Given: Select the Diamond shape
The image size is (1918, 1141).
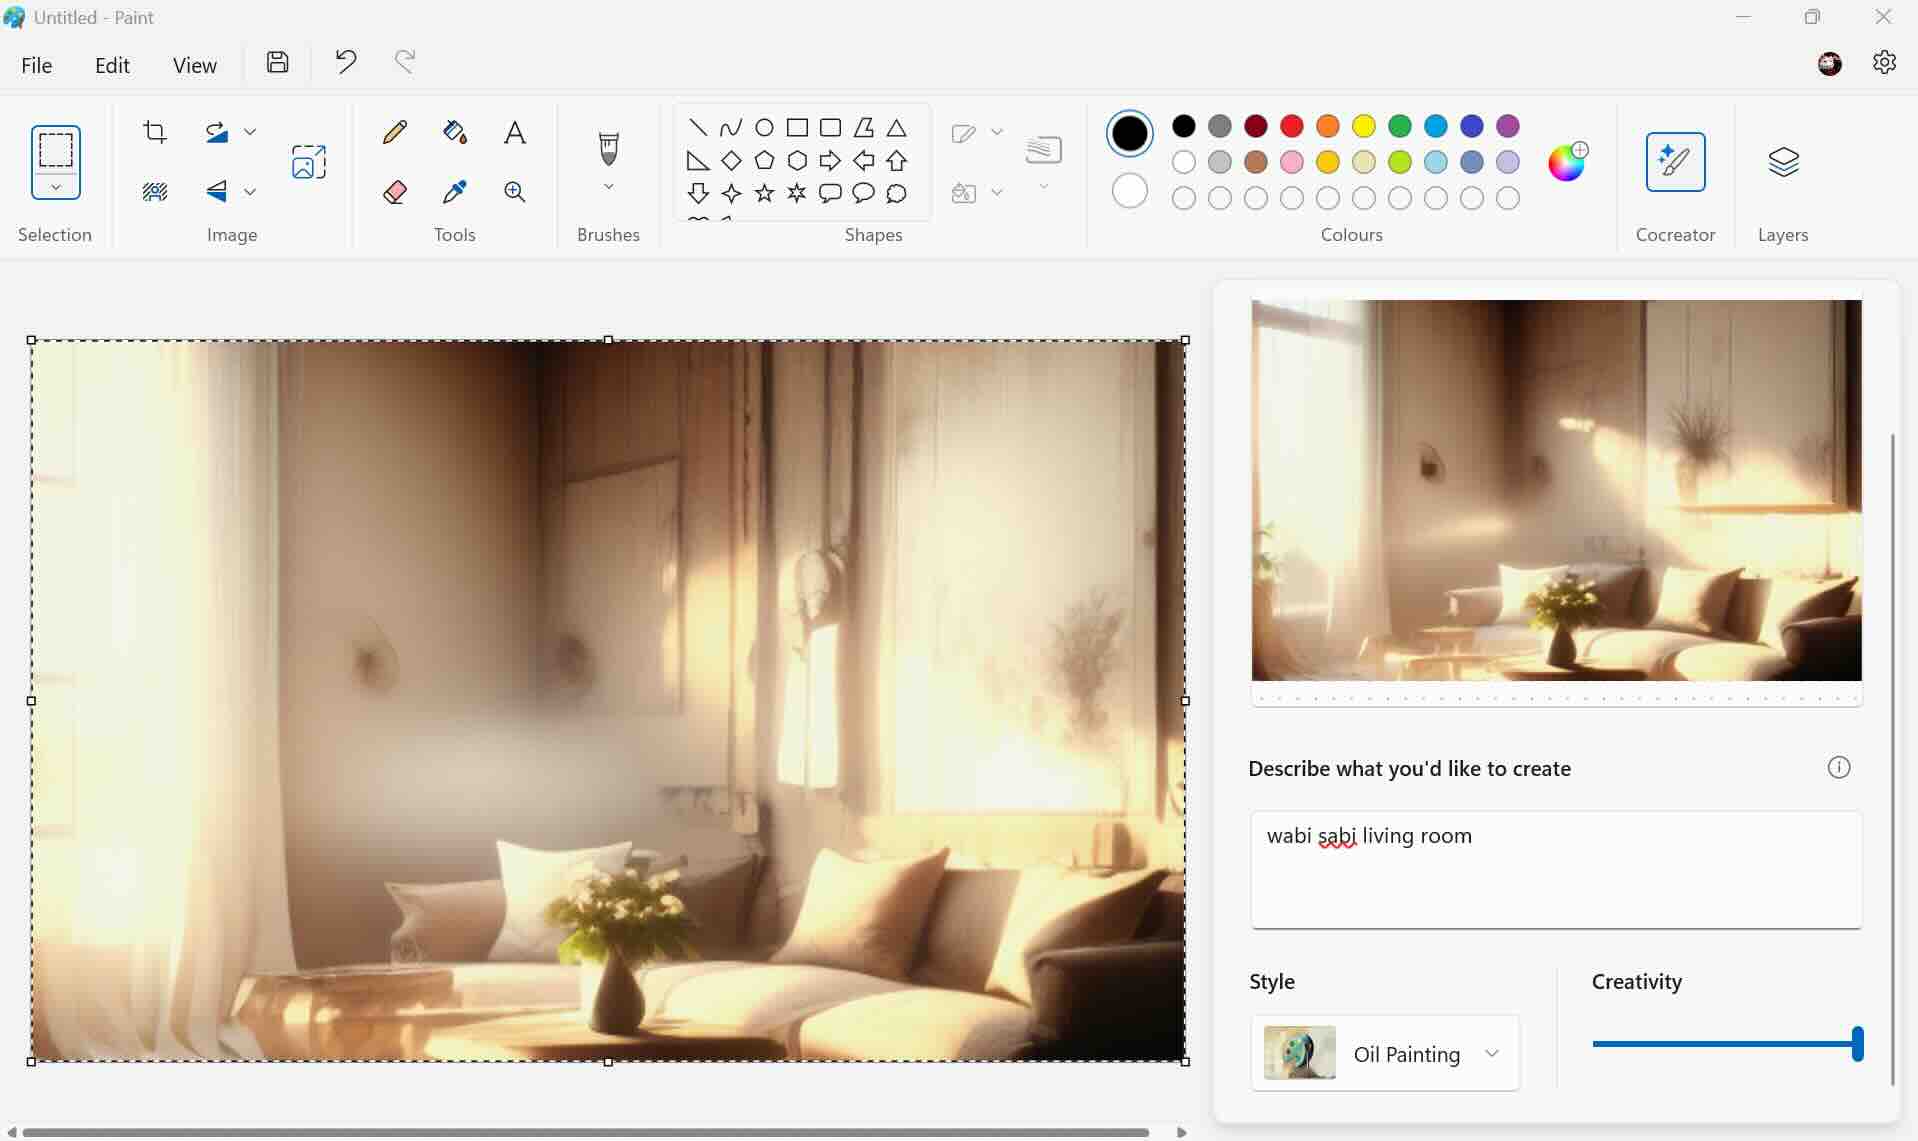Looking at the screenshot, I should click(731, 160).
